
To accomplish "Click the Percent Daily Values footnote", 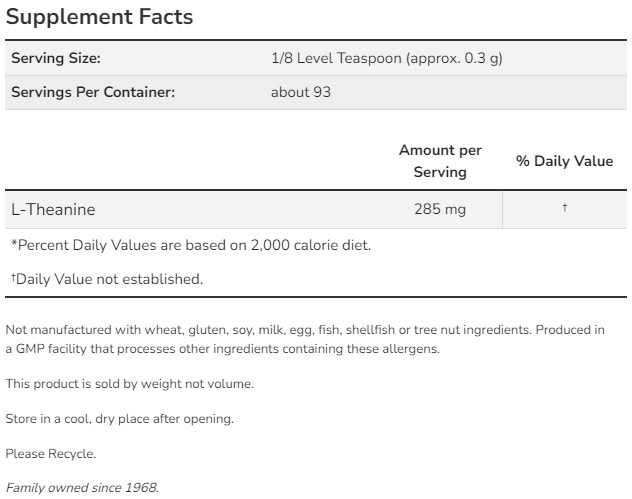I will (x=190, y=245).
